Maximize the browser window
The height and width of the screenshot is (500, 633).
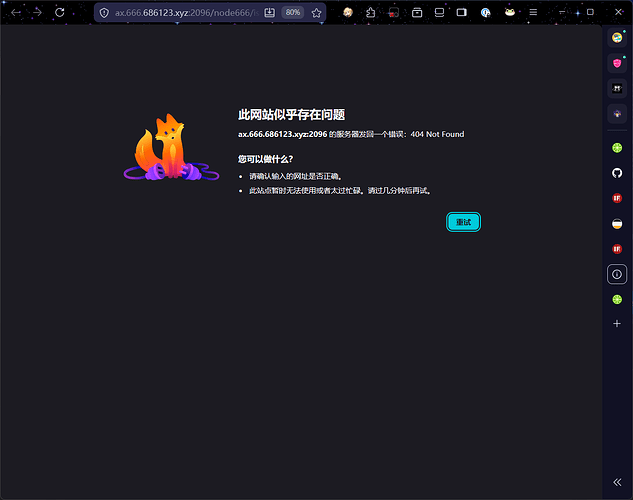pyautogui.click(x=590, y=12)
